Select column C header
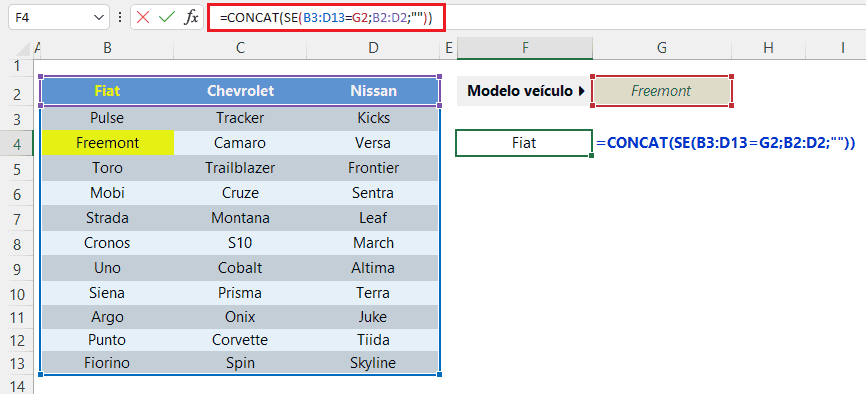The height and width of the screenshot is (394, 866). coord(240,49)
